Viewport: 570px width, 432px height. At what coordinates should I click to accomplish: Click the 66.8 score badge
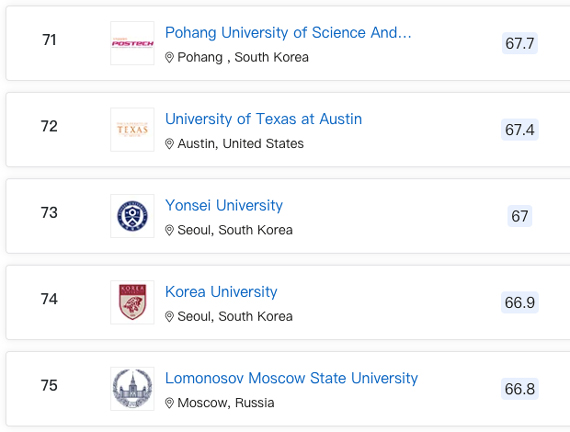(x=520, y=389)
